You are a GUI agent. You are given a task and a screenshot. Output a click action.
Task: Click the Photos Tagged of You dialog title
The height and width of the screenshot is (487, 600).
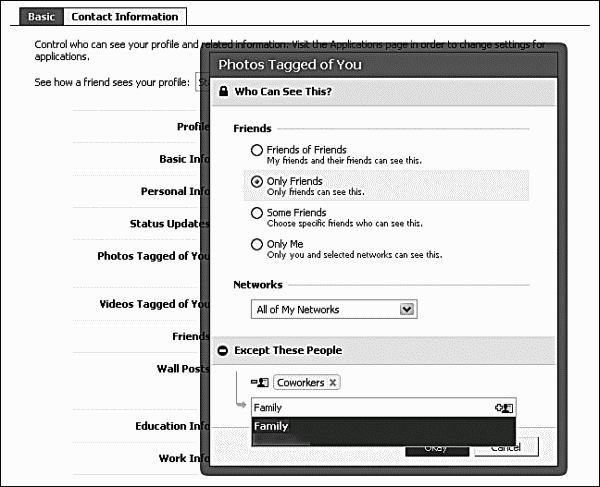(x=290, y=65)
